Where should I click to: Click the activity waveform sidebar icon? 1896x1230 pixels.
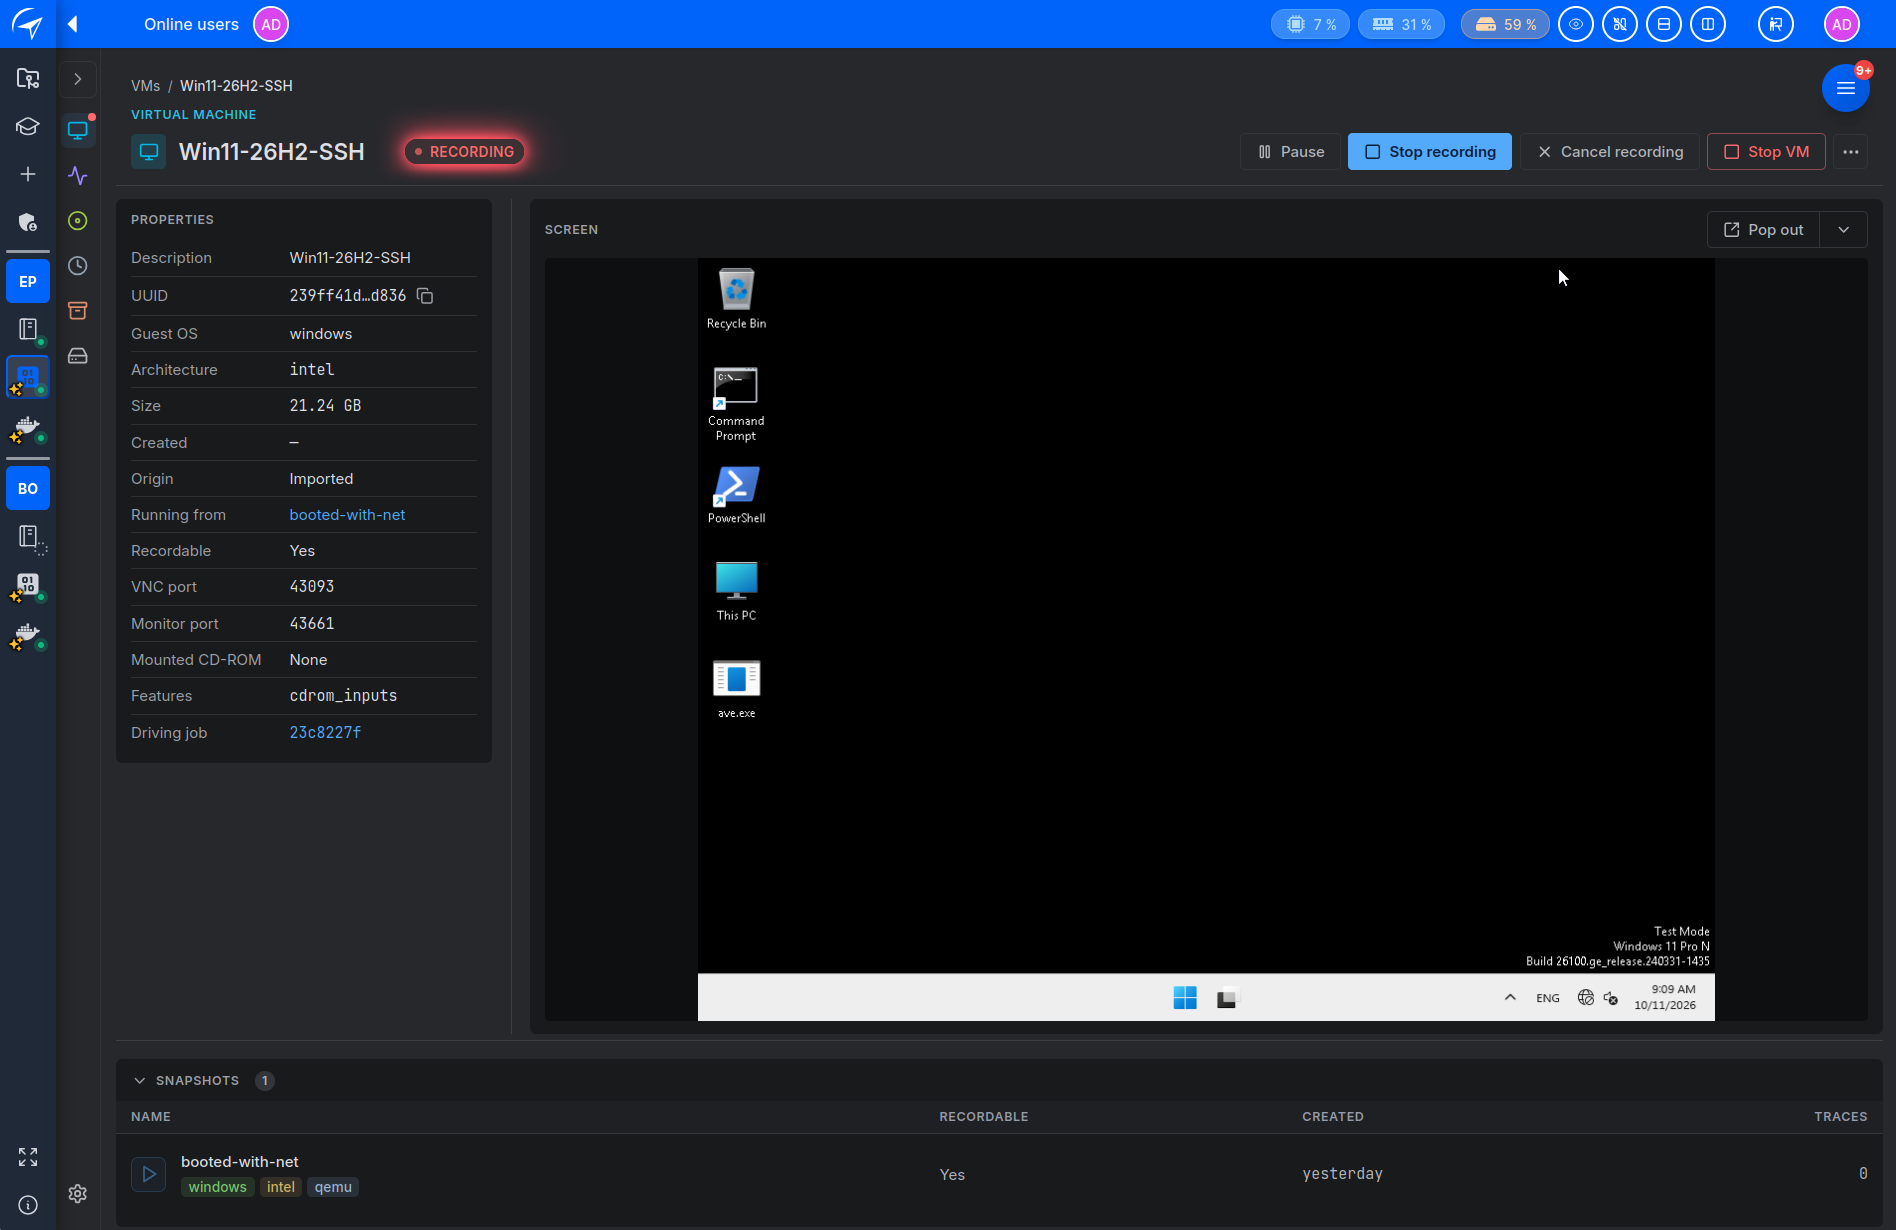pyautogui.click(x=78, y=176)
